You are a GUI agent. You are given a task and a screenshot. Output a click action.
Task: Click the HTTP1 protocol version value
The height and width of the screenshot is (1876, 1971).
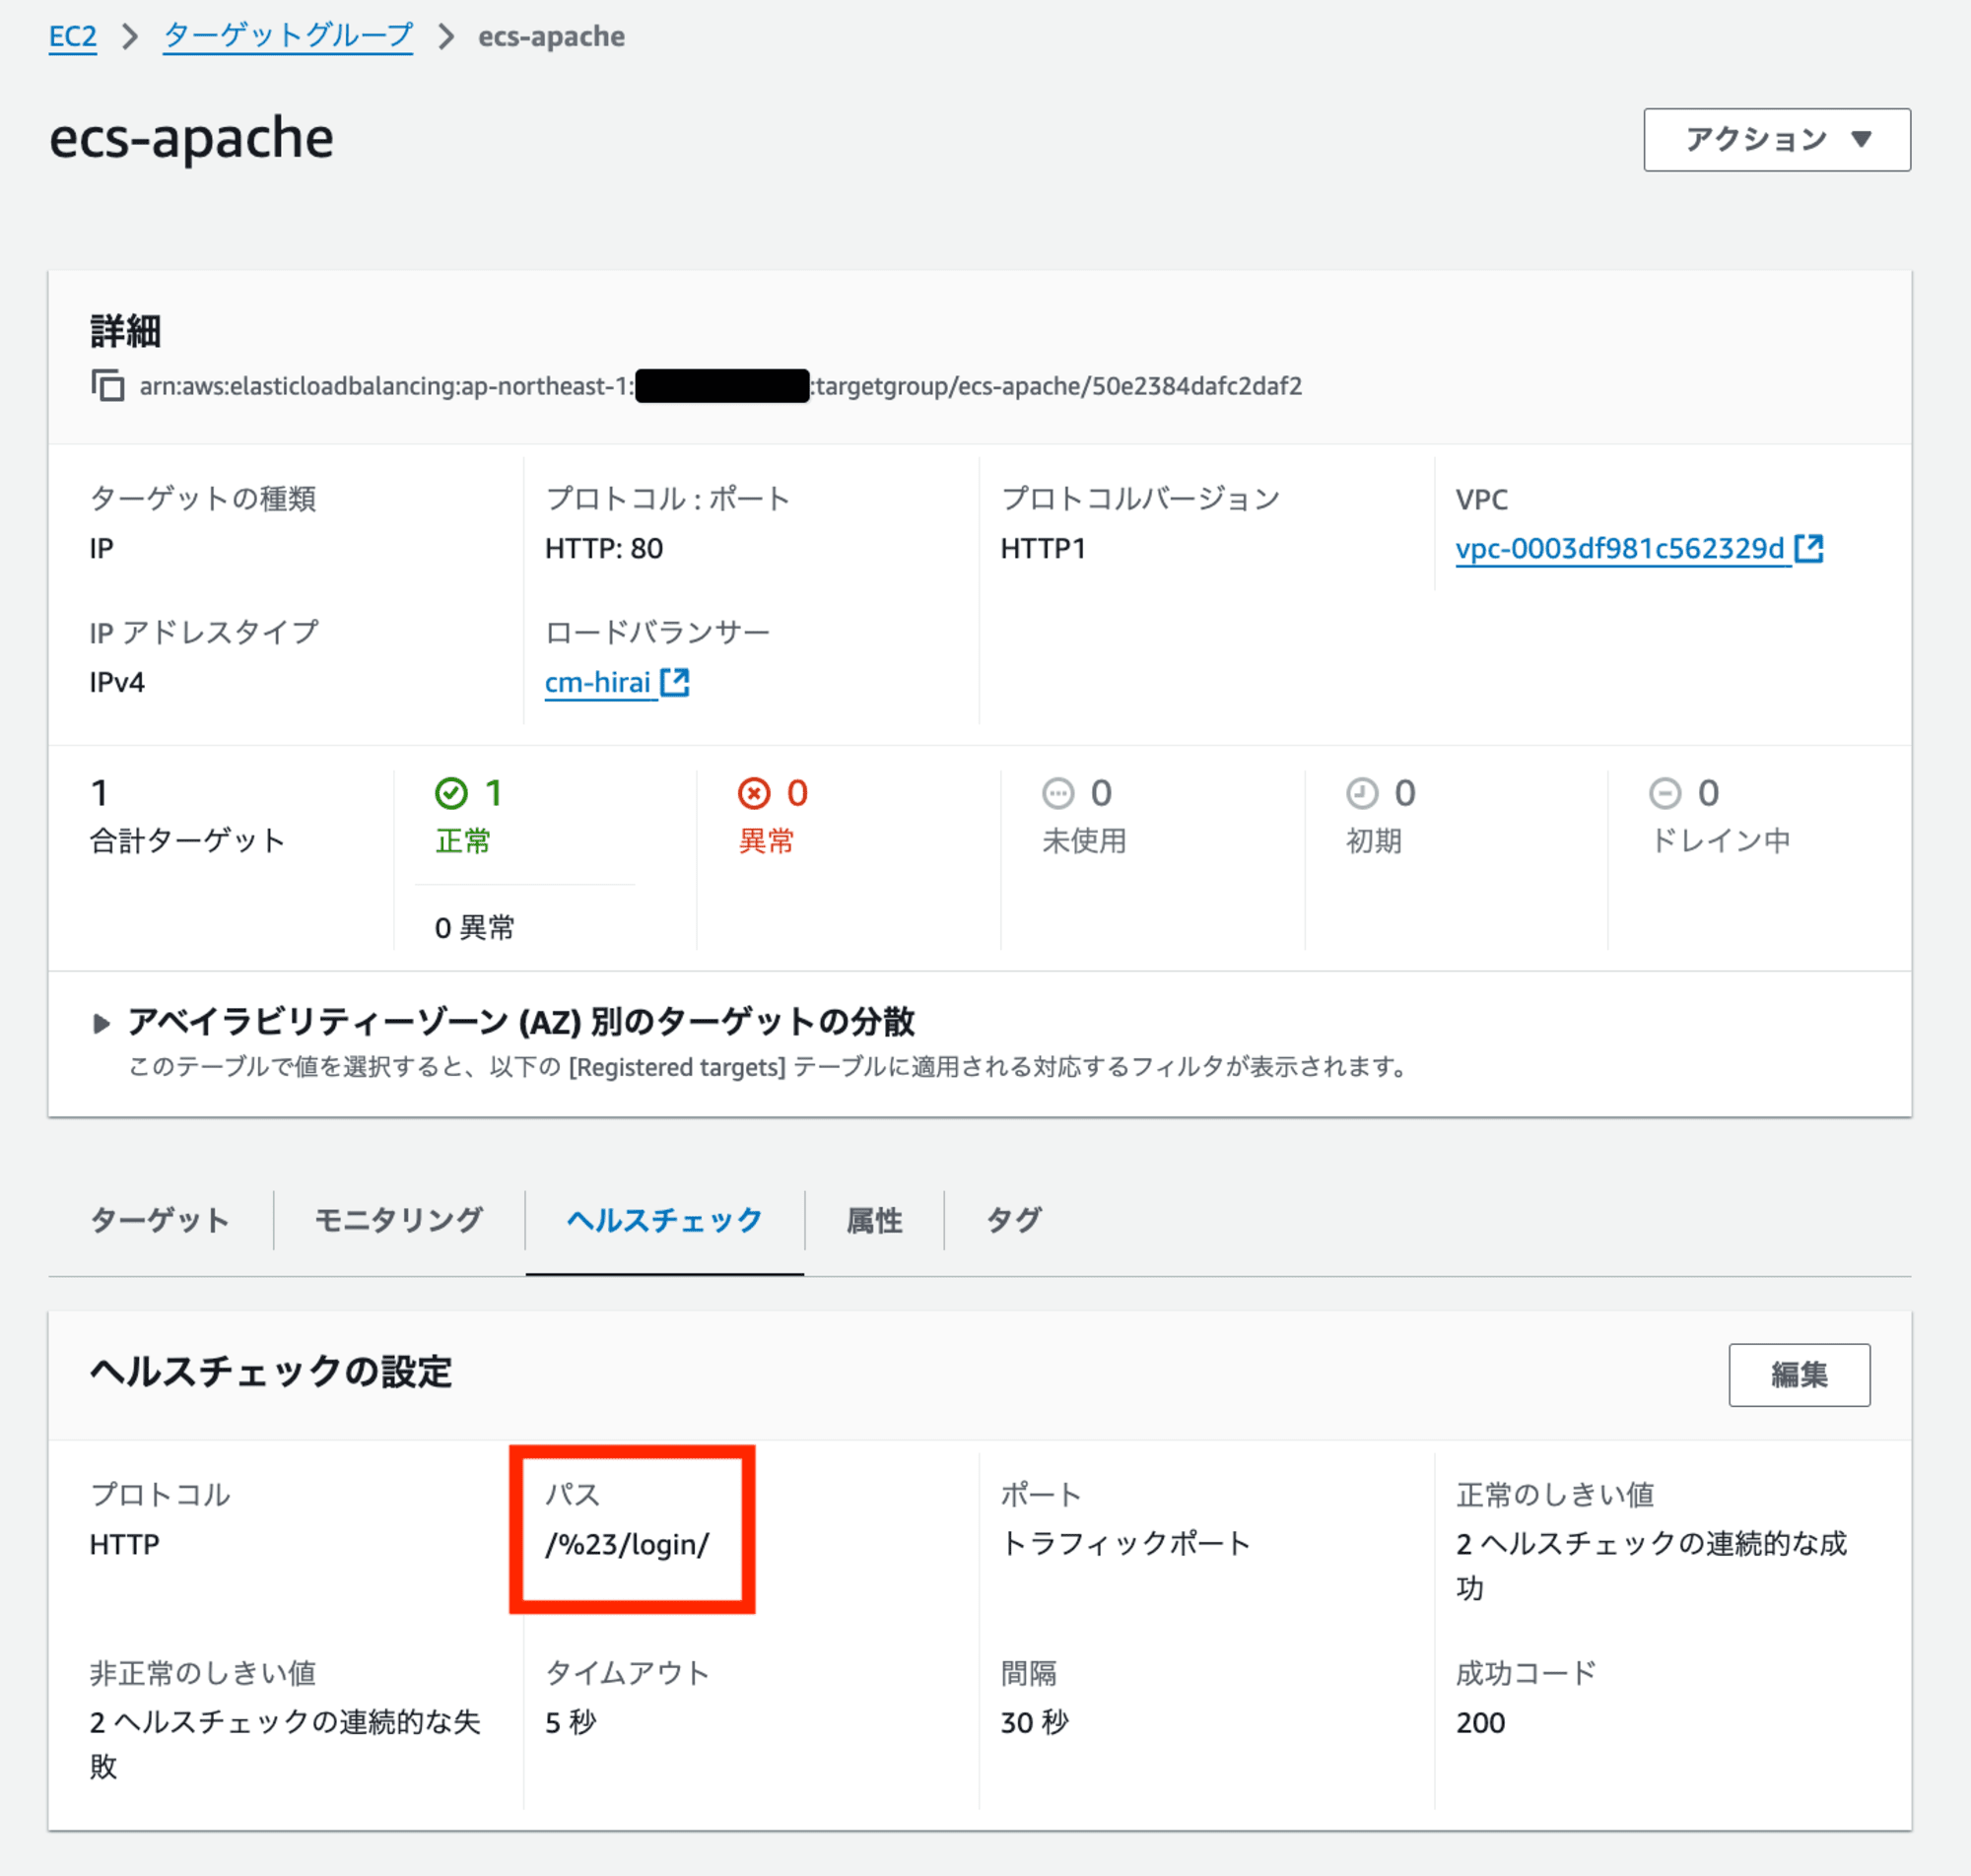[1043, 548]
